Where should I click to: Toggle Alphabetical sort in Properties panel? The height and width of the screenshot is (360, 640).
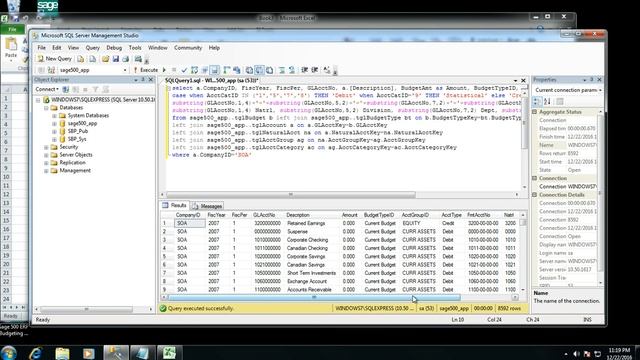(547, 101)
